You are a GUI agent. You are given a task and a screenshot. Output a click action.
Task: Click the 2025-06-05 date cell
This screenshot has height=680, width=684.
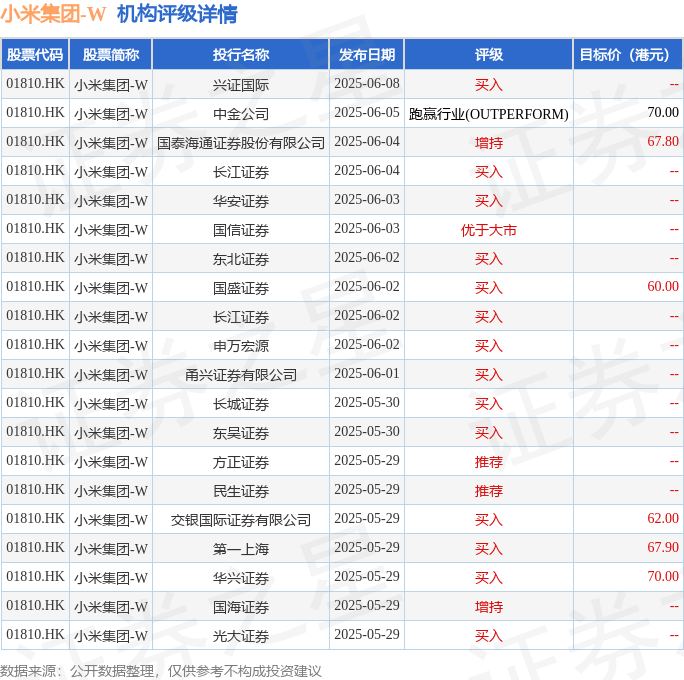367,112
